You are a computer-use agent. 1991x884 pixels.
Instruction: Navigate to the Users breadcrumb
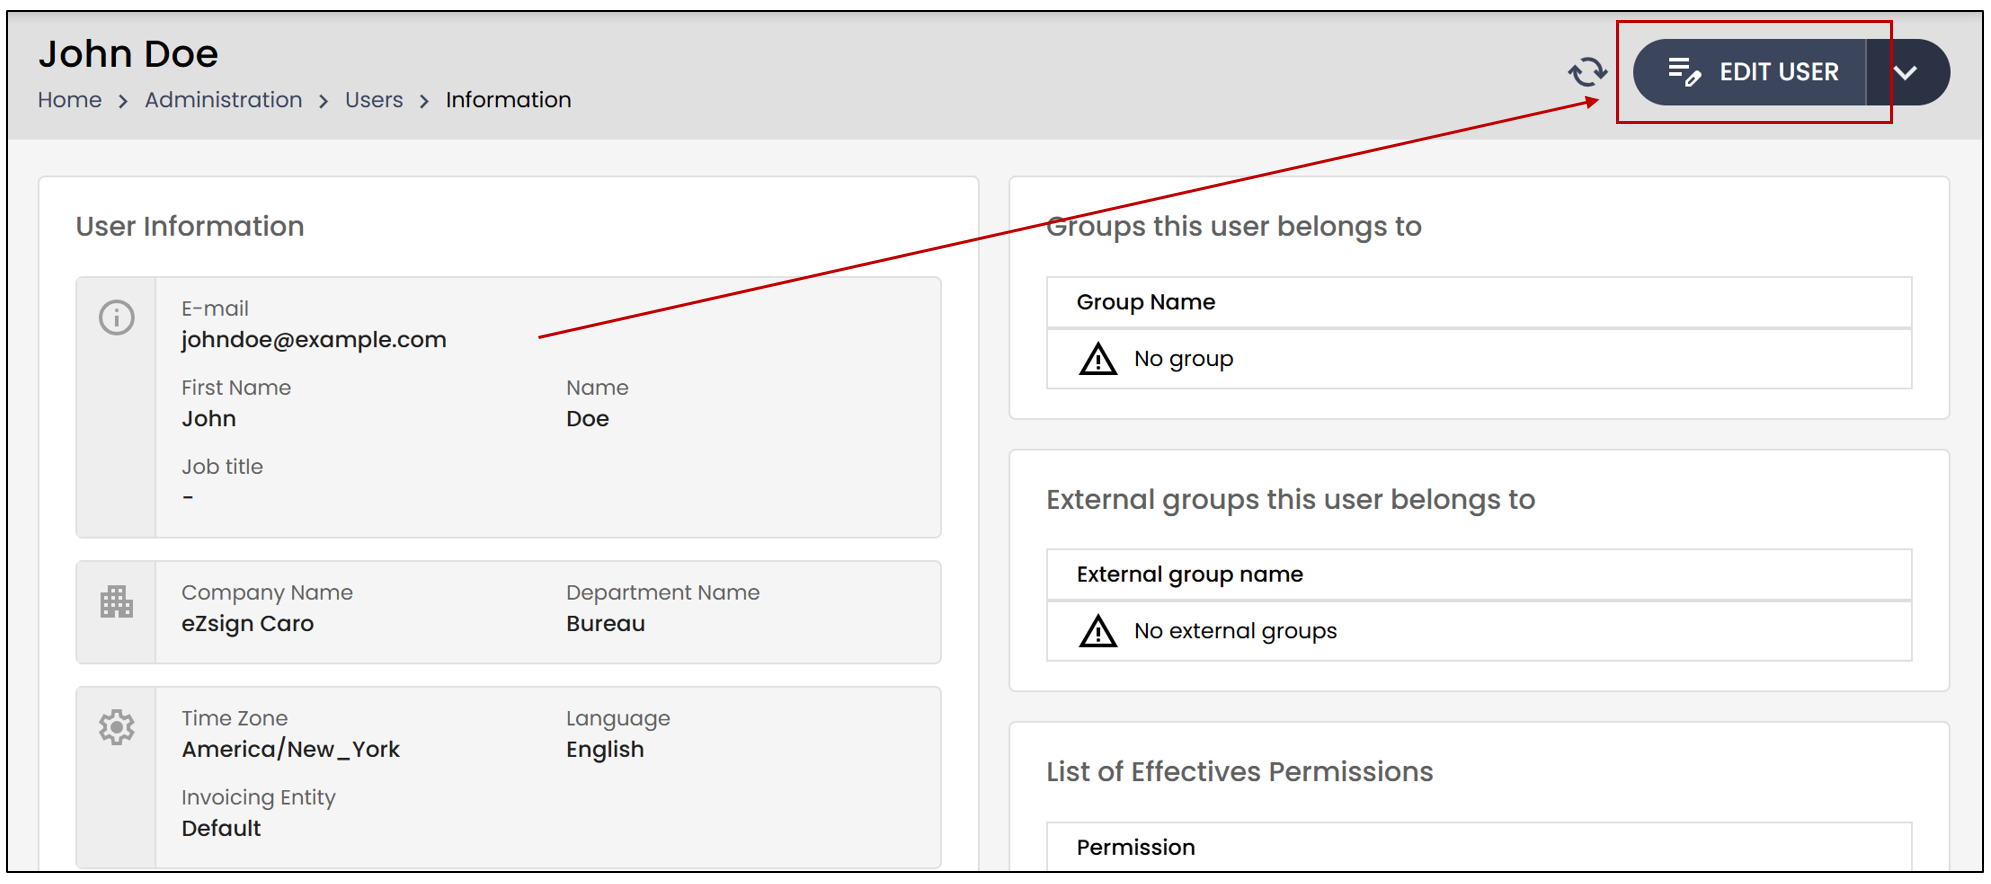(x=374, y=100)
